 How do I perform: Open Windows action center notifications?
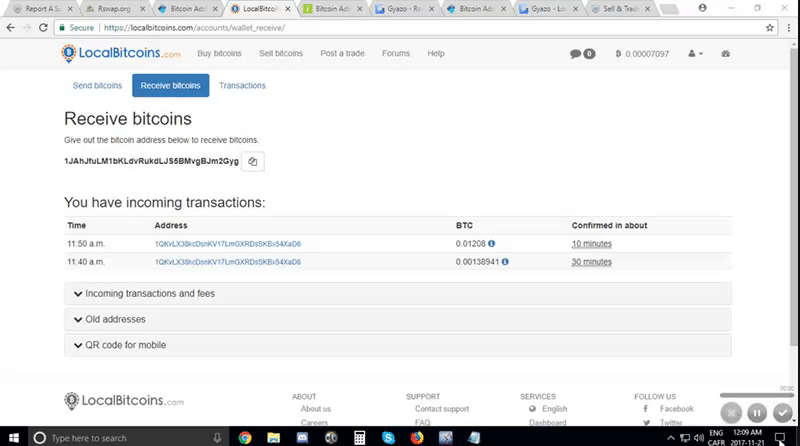[x=780, y=438]
